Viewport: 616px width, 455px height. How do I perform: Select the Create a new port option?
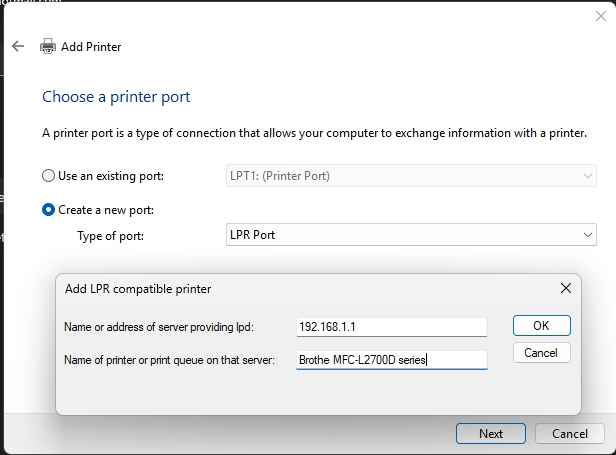pos(48,210)
